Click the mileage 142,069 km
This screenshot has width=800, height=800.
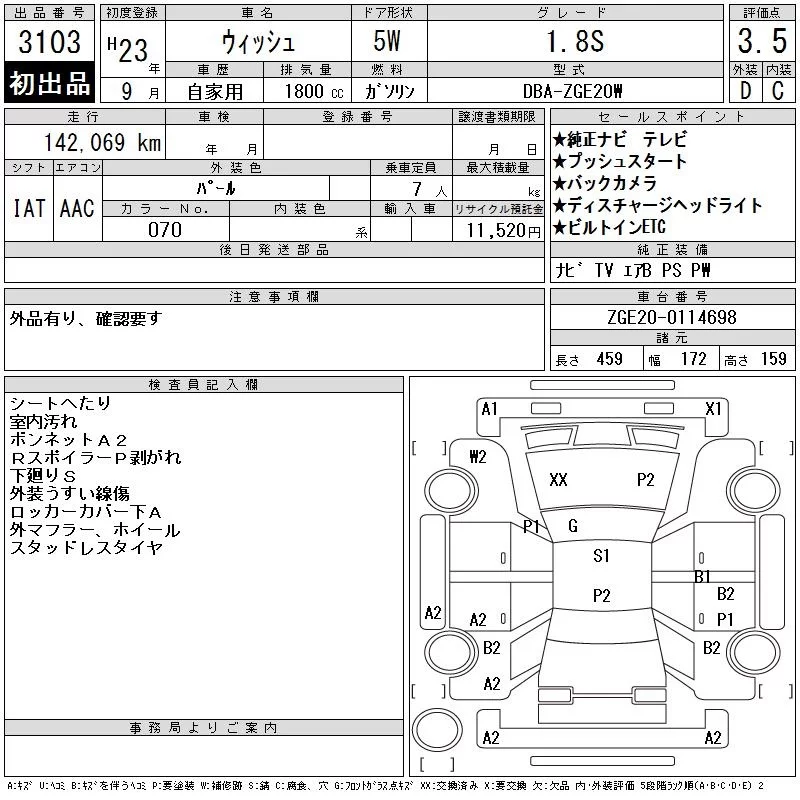pos(102,143)
